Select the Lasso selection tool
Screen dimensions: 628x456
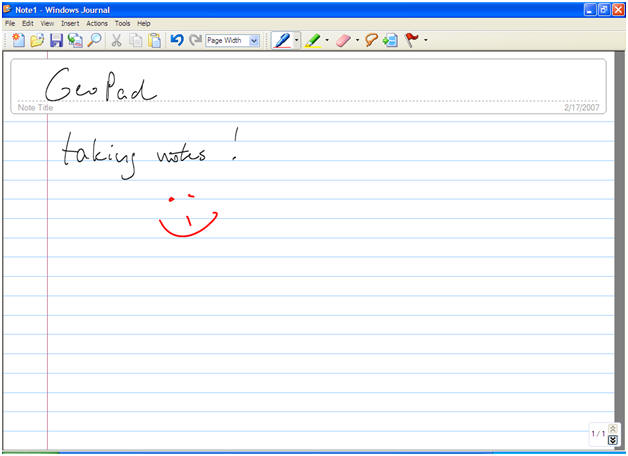371,41
